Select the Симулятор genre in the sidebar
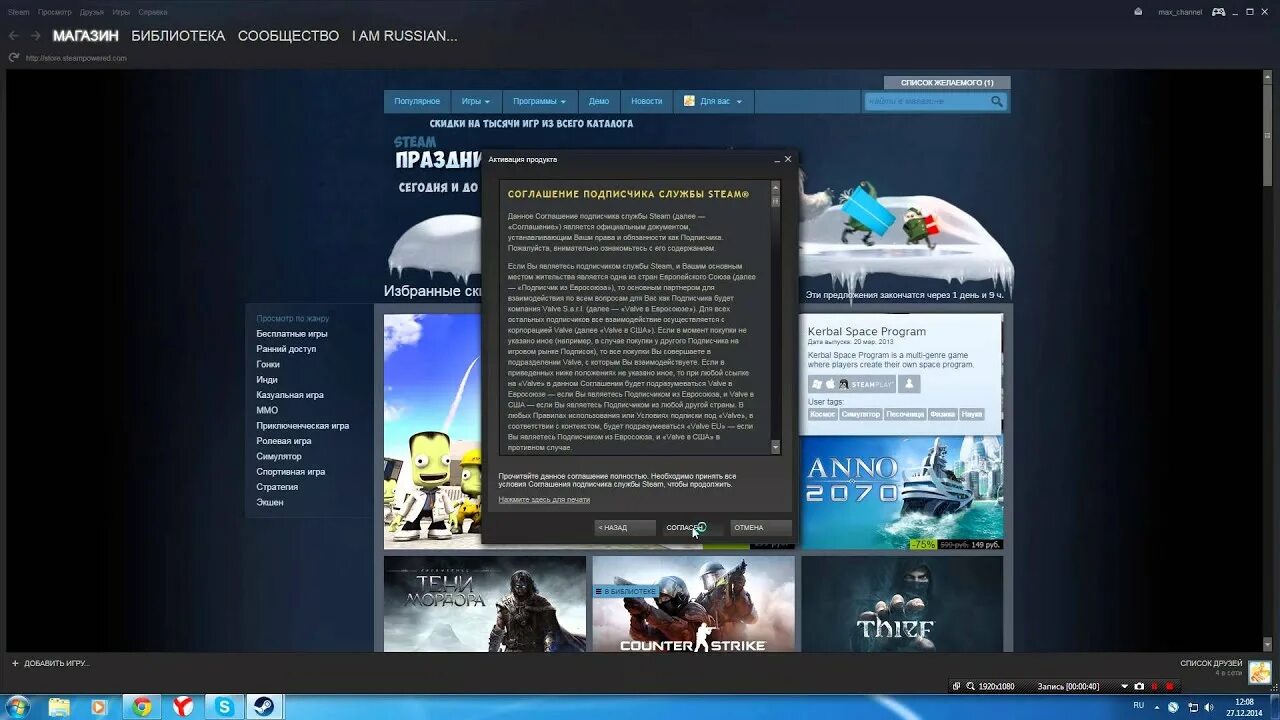This screenshot has height=720, width=1280. coord(279,456)
